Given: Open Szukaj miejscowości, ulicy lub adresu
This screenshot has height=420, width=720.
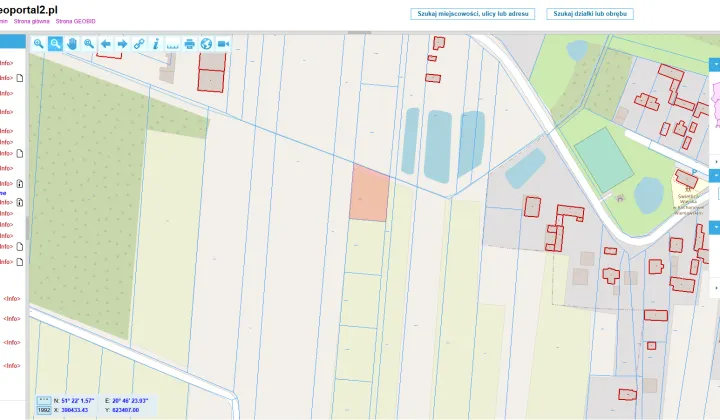Looking at the screenshot, I should tap(472, 14).
